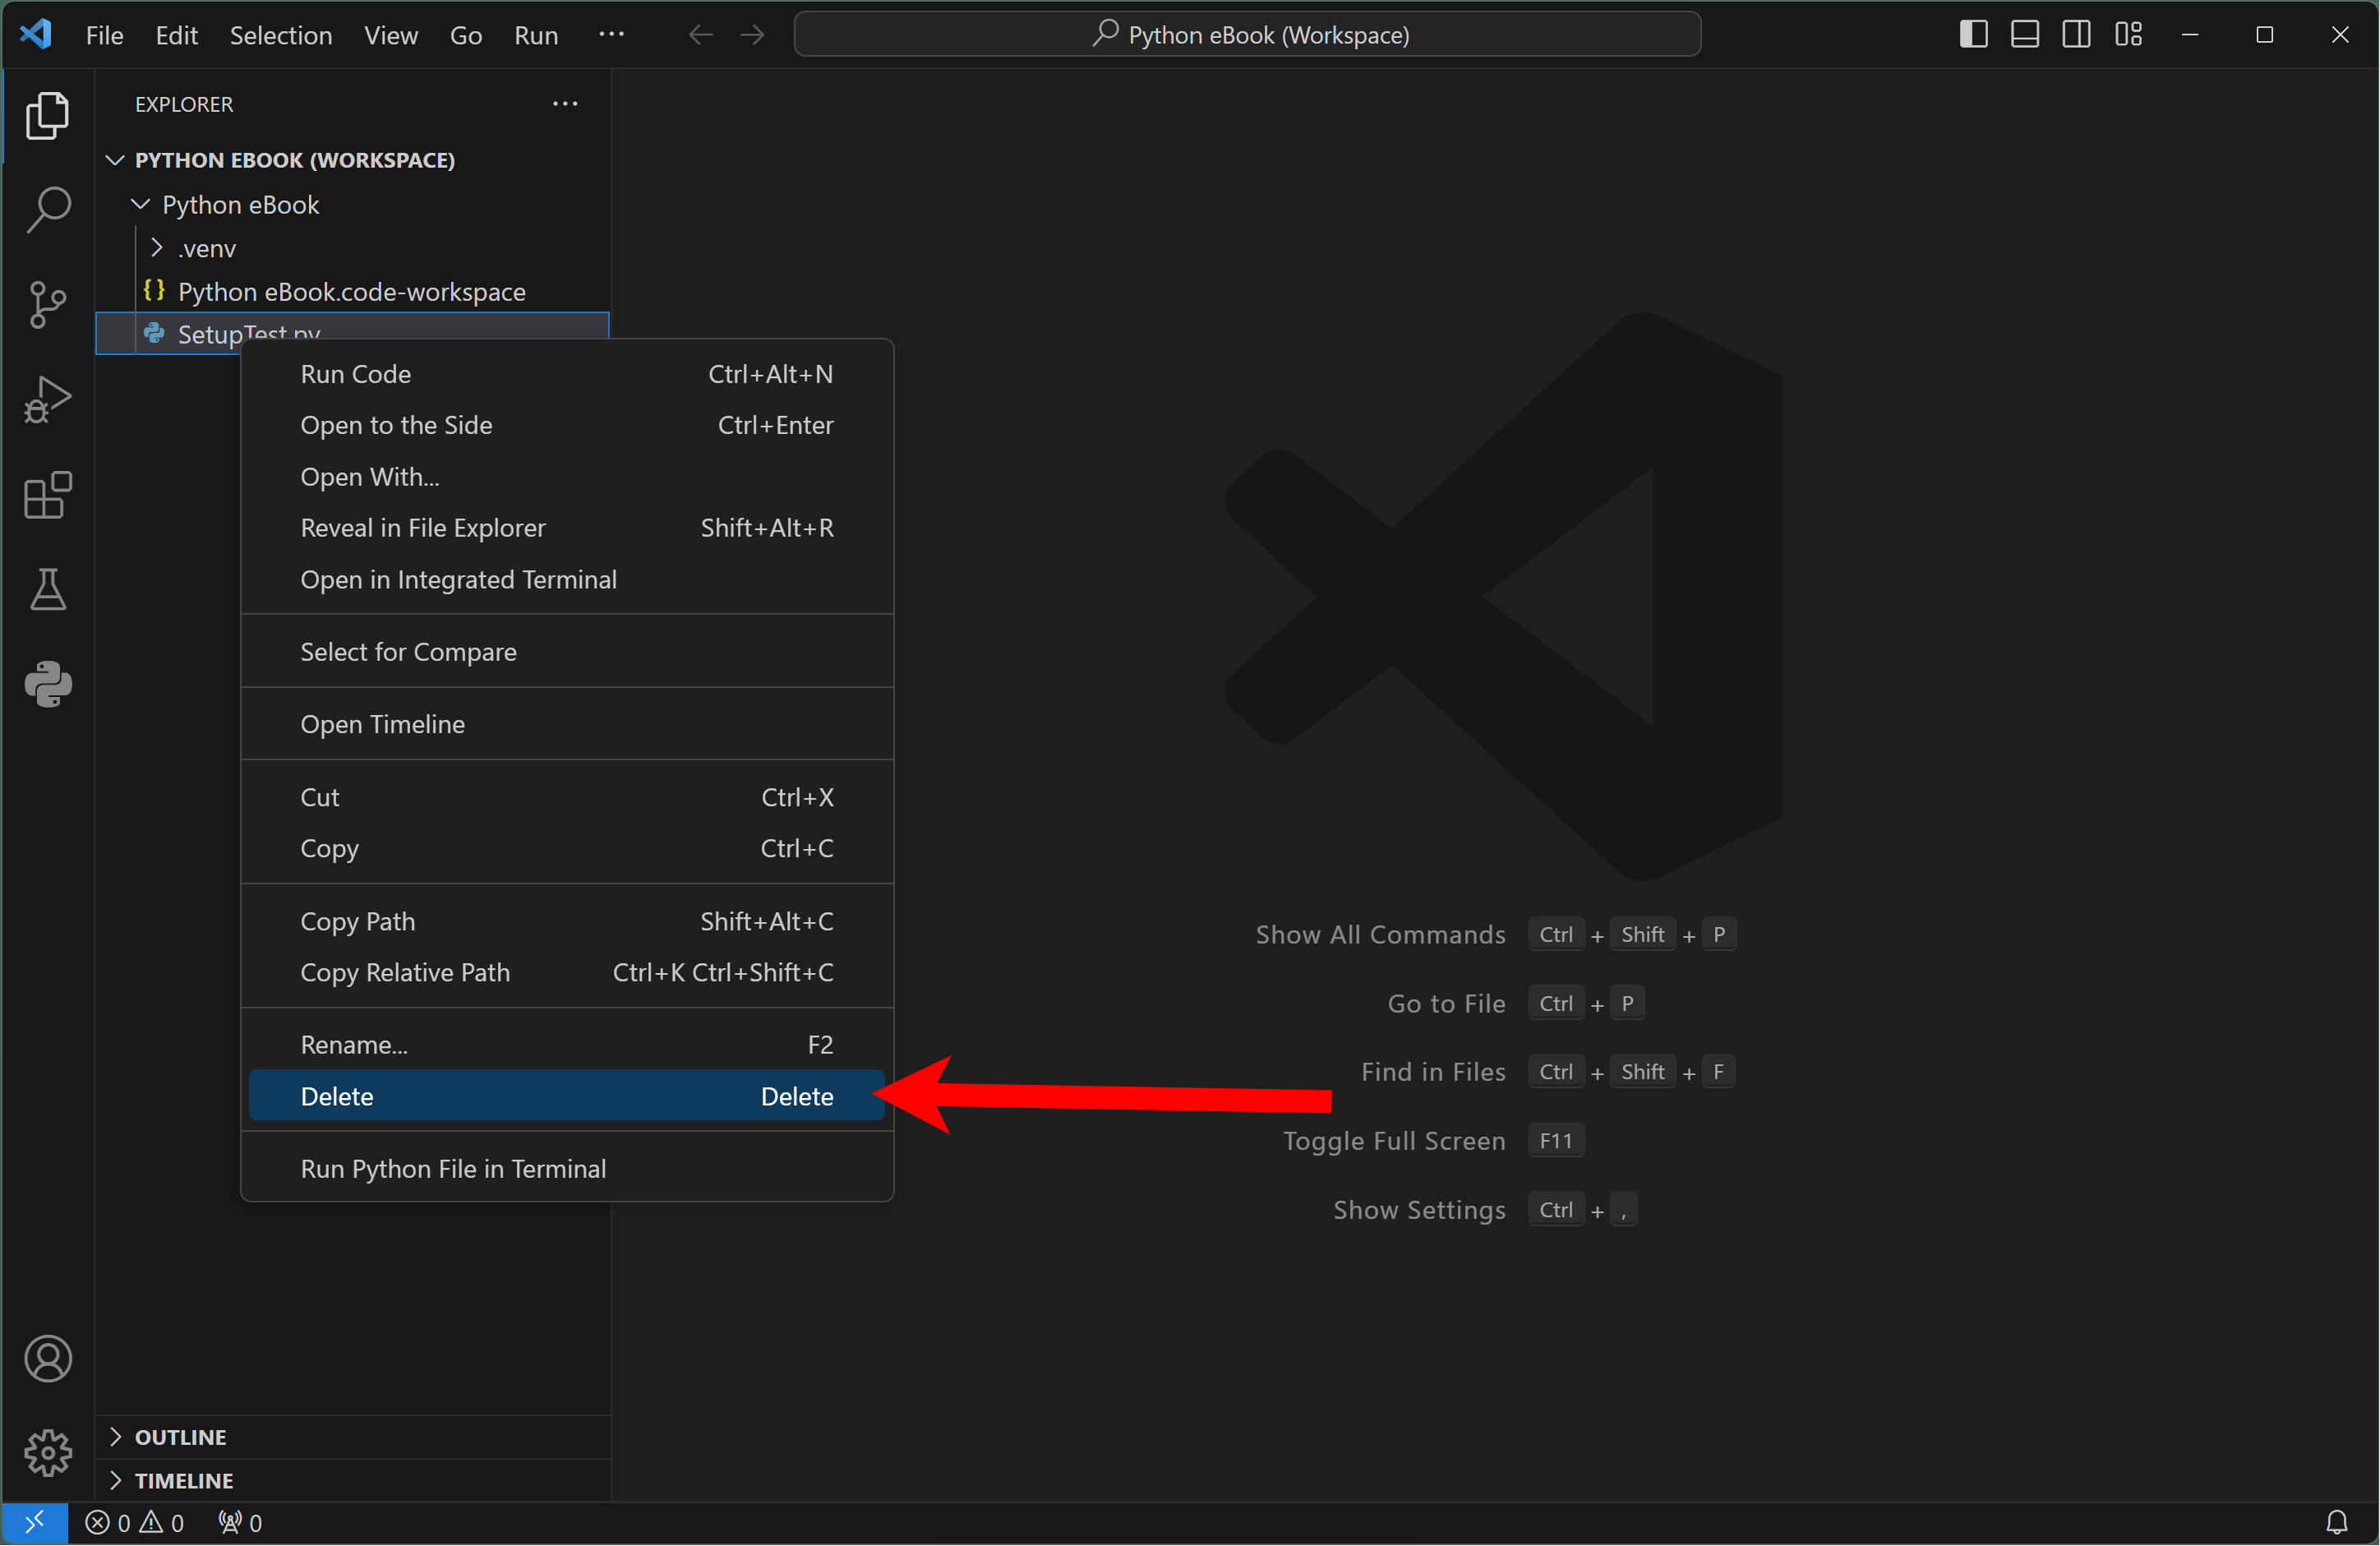2380x1546 pixels.
Task: Open the File menu
Action: 105,35
